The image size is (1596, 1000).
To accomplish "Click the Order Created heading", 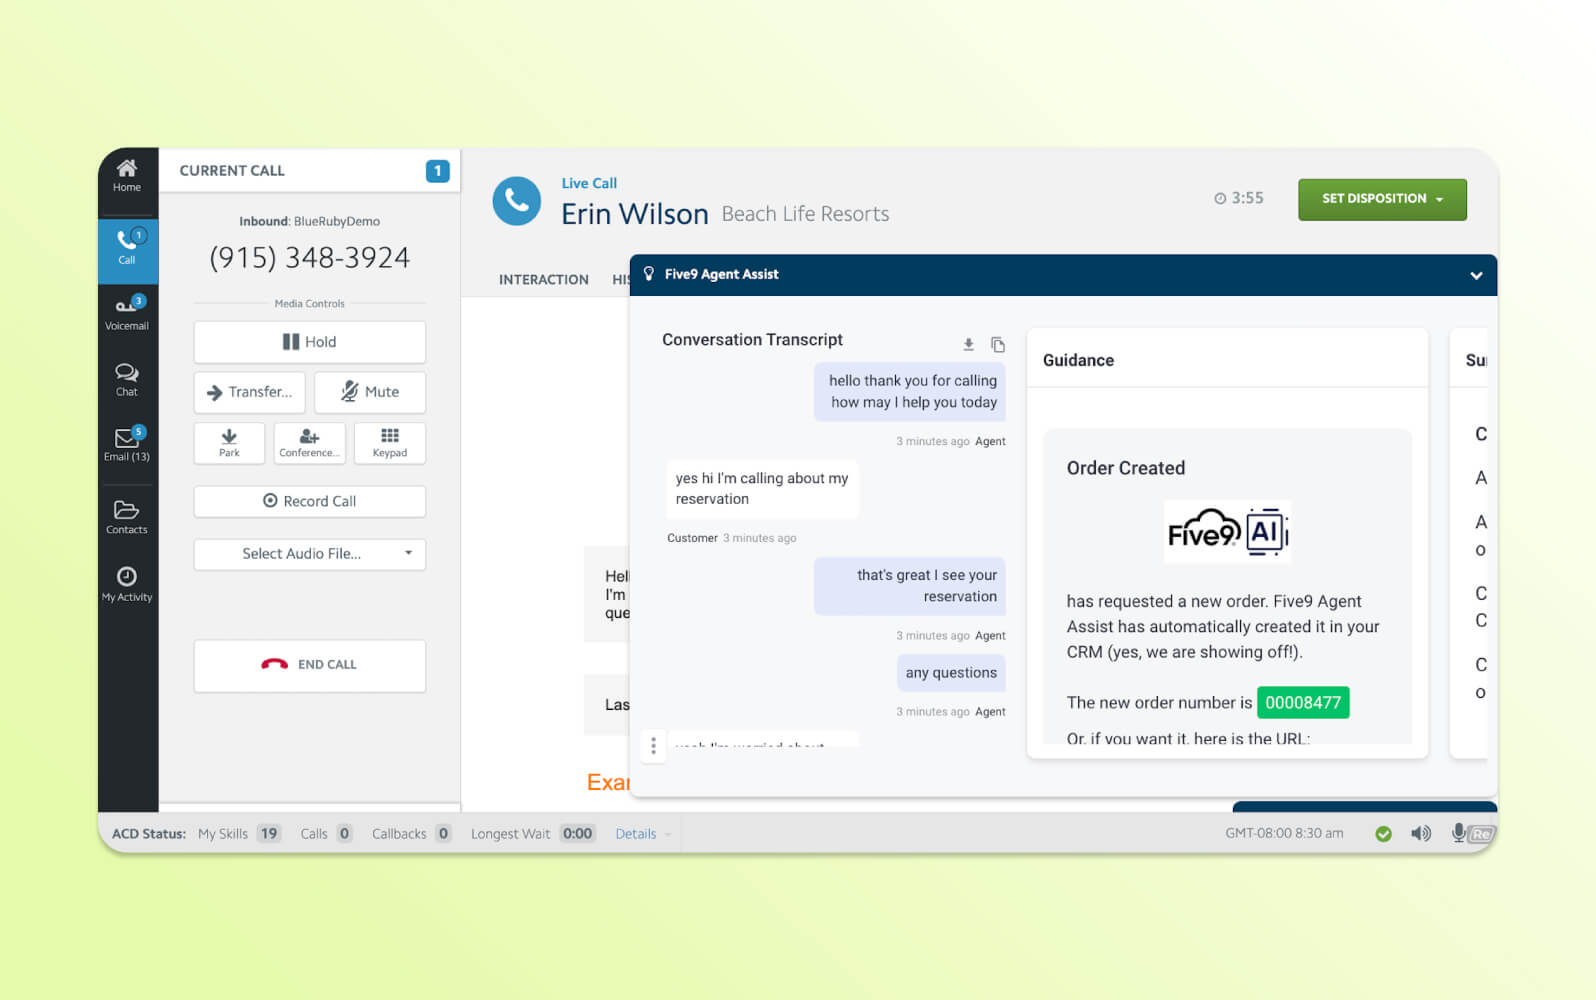I will (x=1125, y=468).
